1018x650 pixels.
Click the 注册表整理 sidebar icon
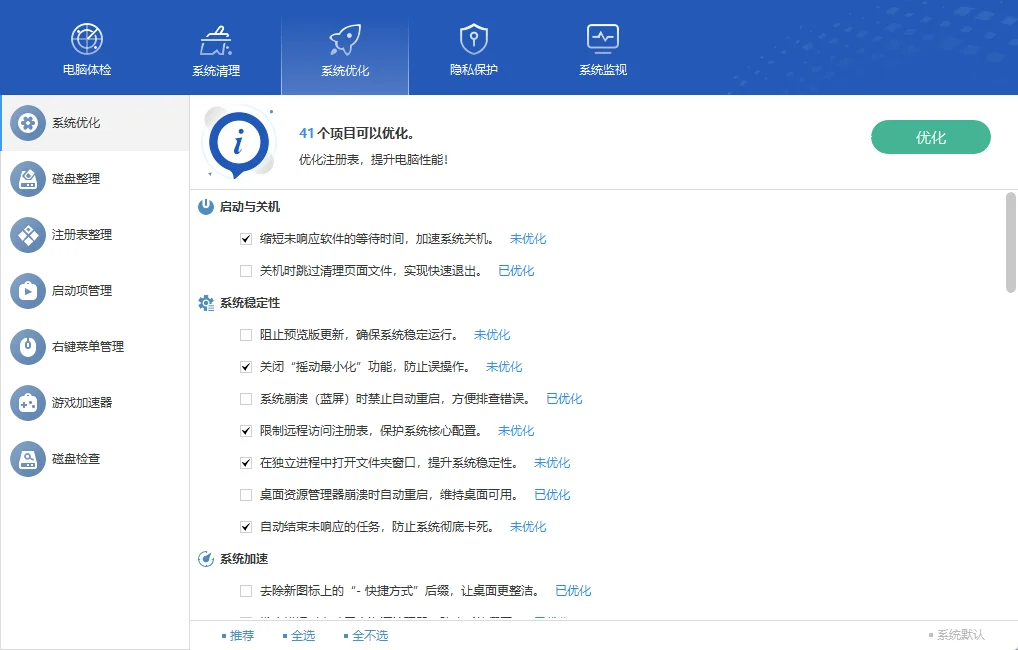click(28, 234)
